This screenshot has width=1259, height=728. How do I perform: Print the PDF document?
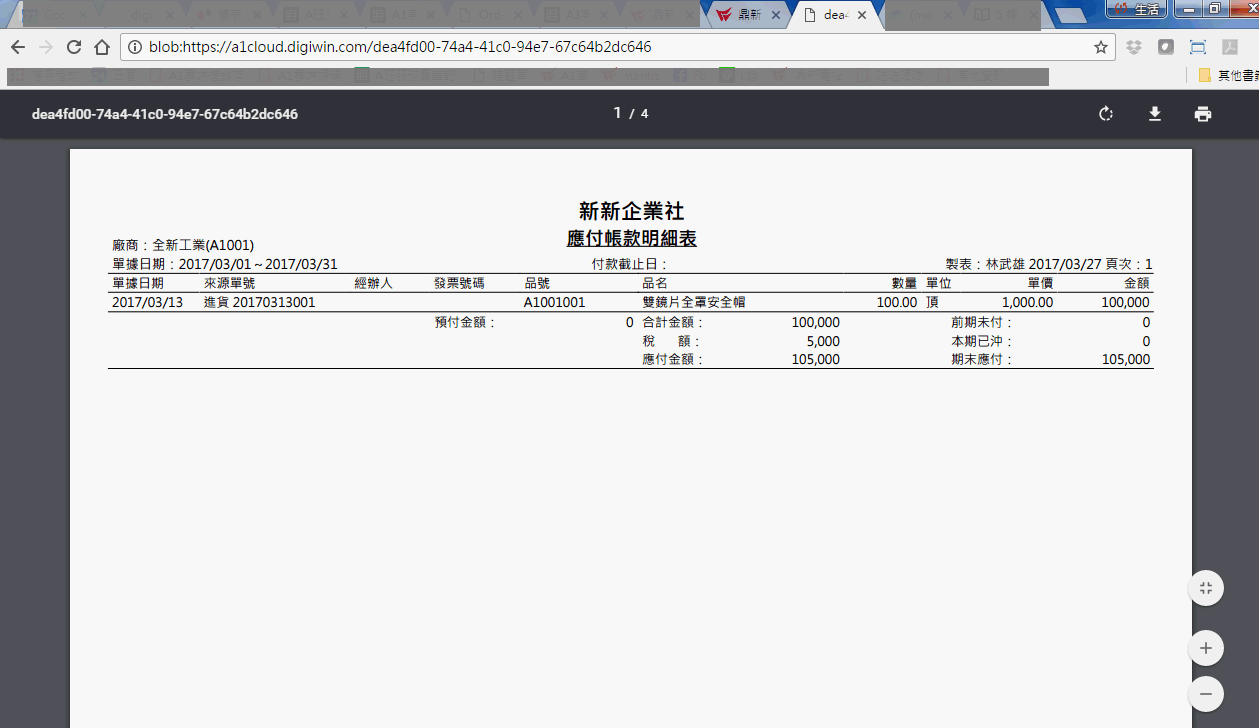pos(1203,114)
